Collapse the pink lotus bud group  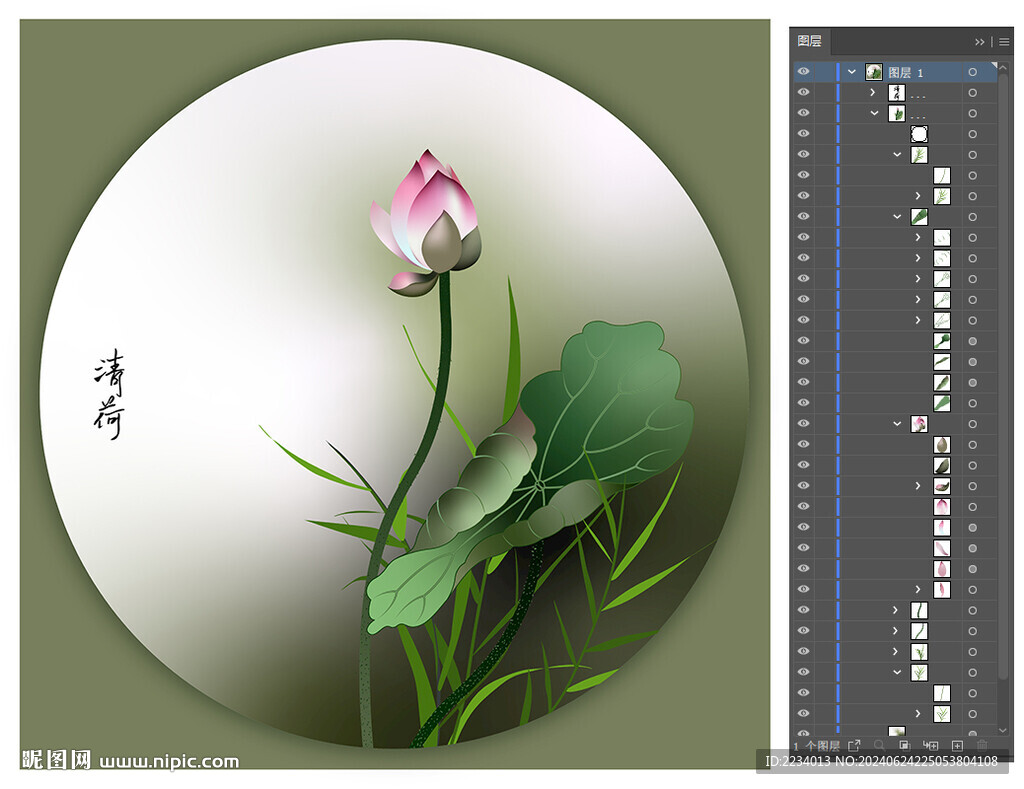pos(897,424)
